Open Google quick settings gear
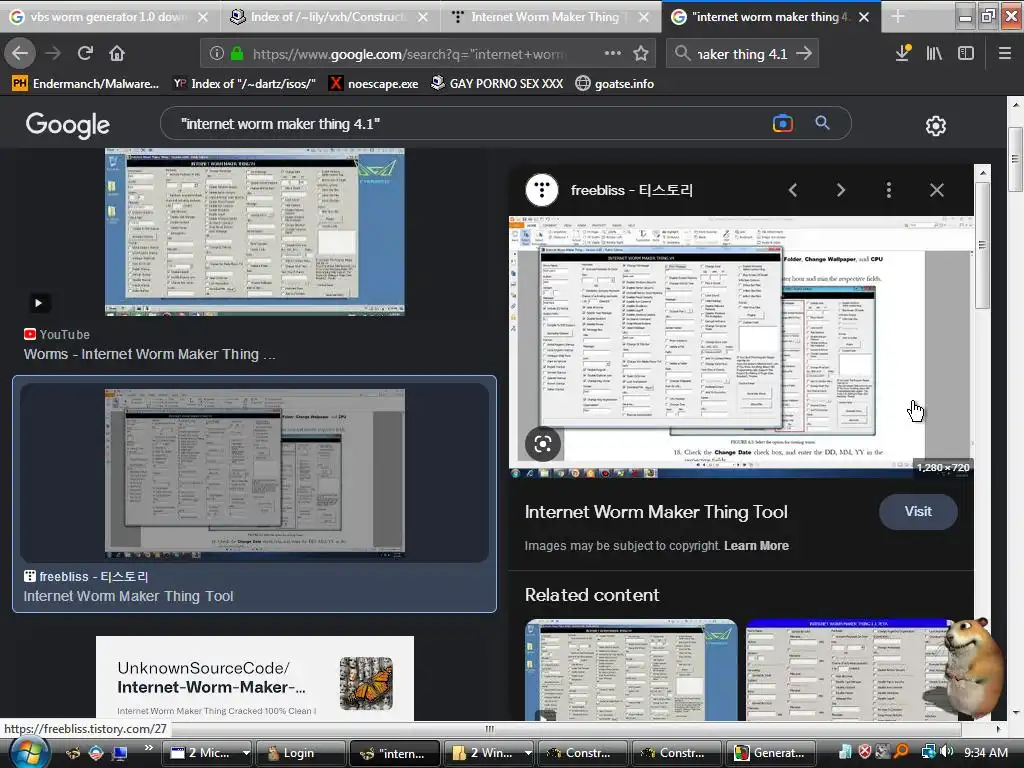This screenshot has width=1024, height=768. (936, 125)
